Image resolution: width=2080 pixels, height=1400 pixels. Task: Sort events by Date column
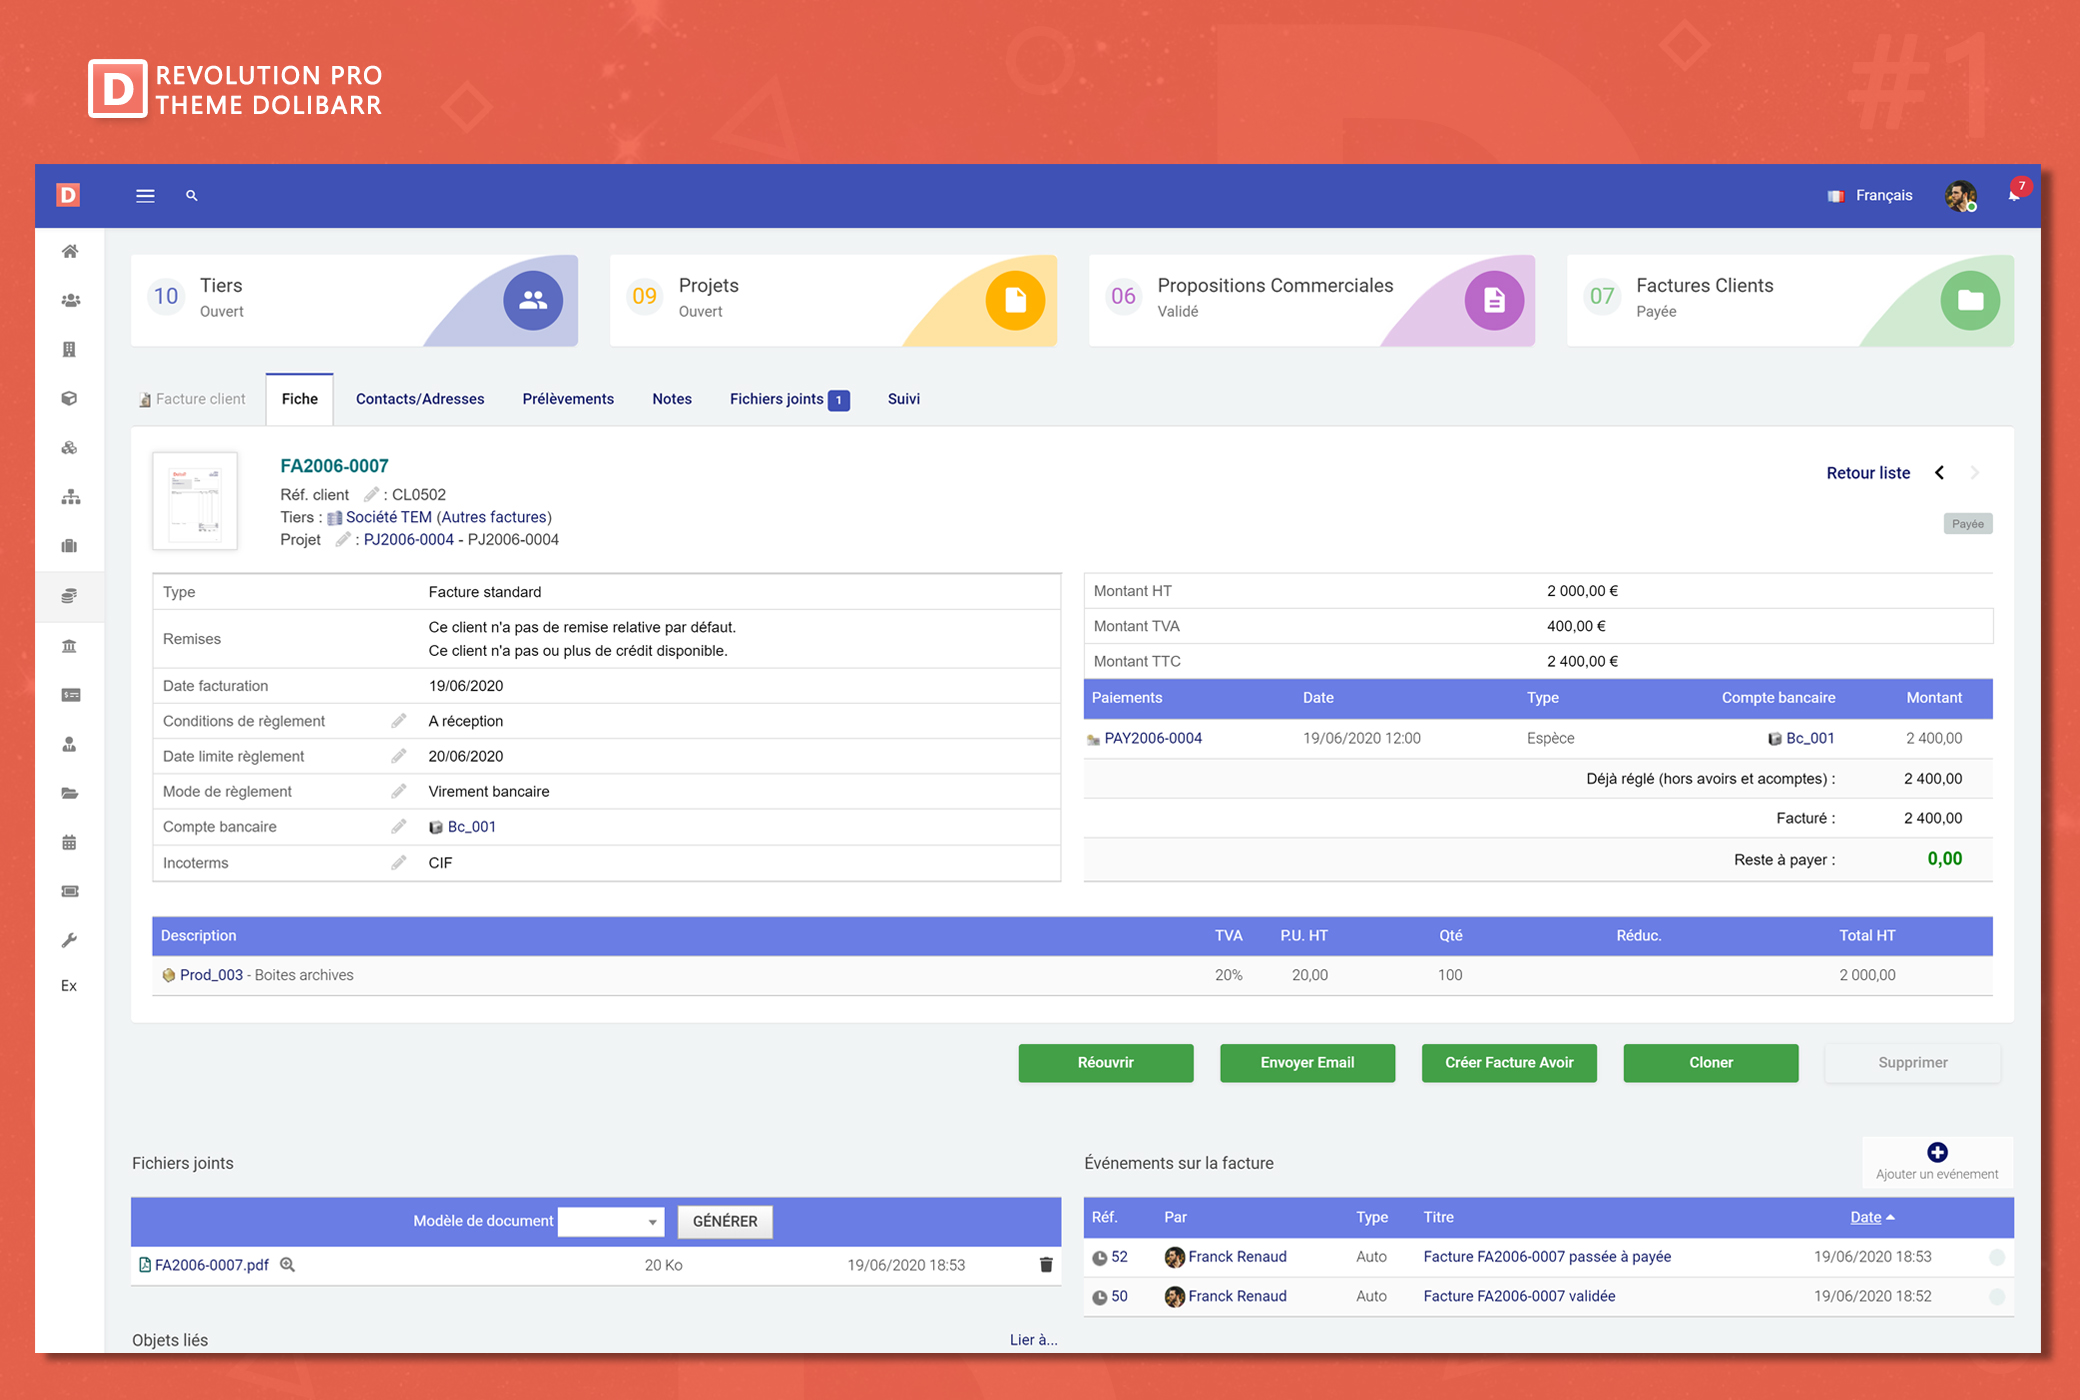tap(1872, 1217)
